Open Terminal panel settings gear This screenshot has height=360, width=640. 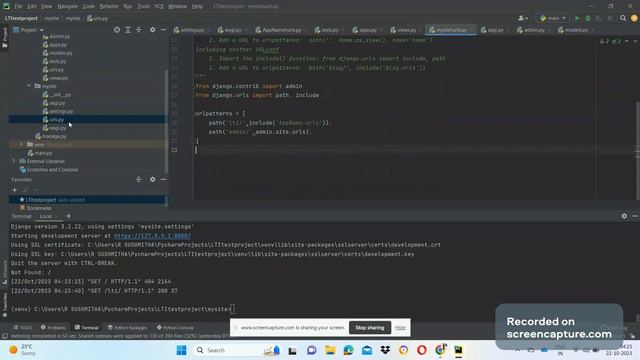click(x=624, y=216)
